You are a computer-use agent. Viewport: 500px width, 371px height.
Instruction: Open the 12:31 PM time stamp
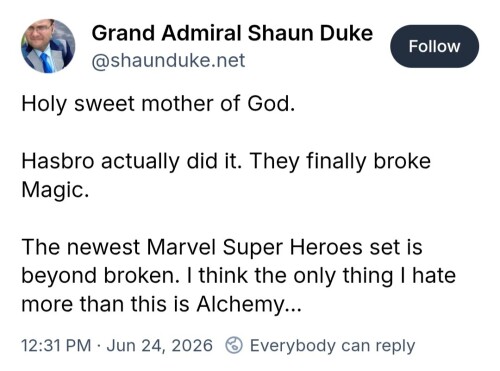tap(56, 345)
